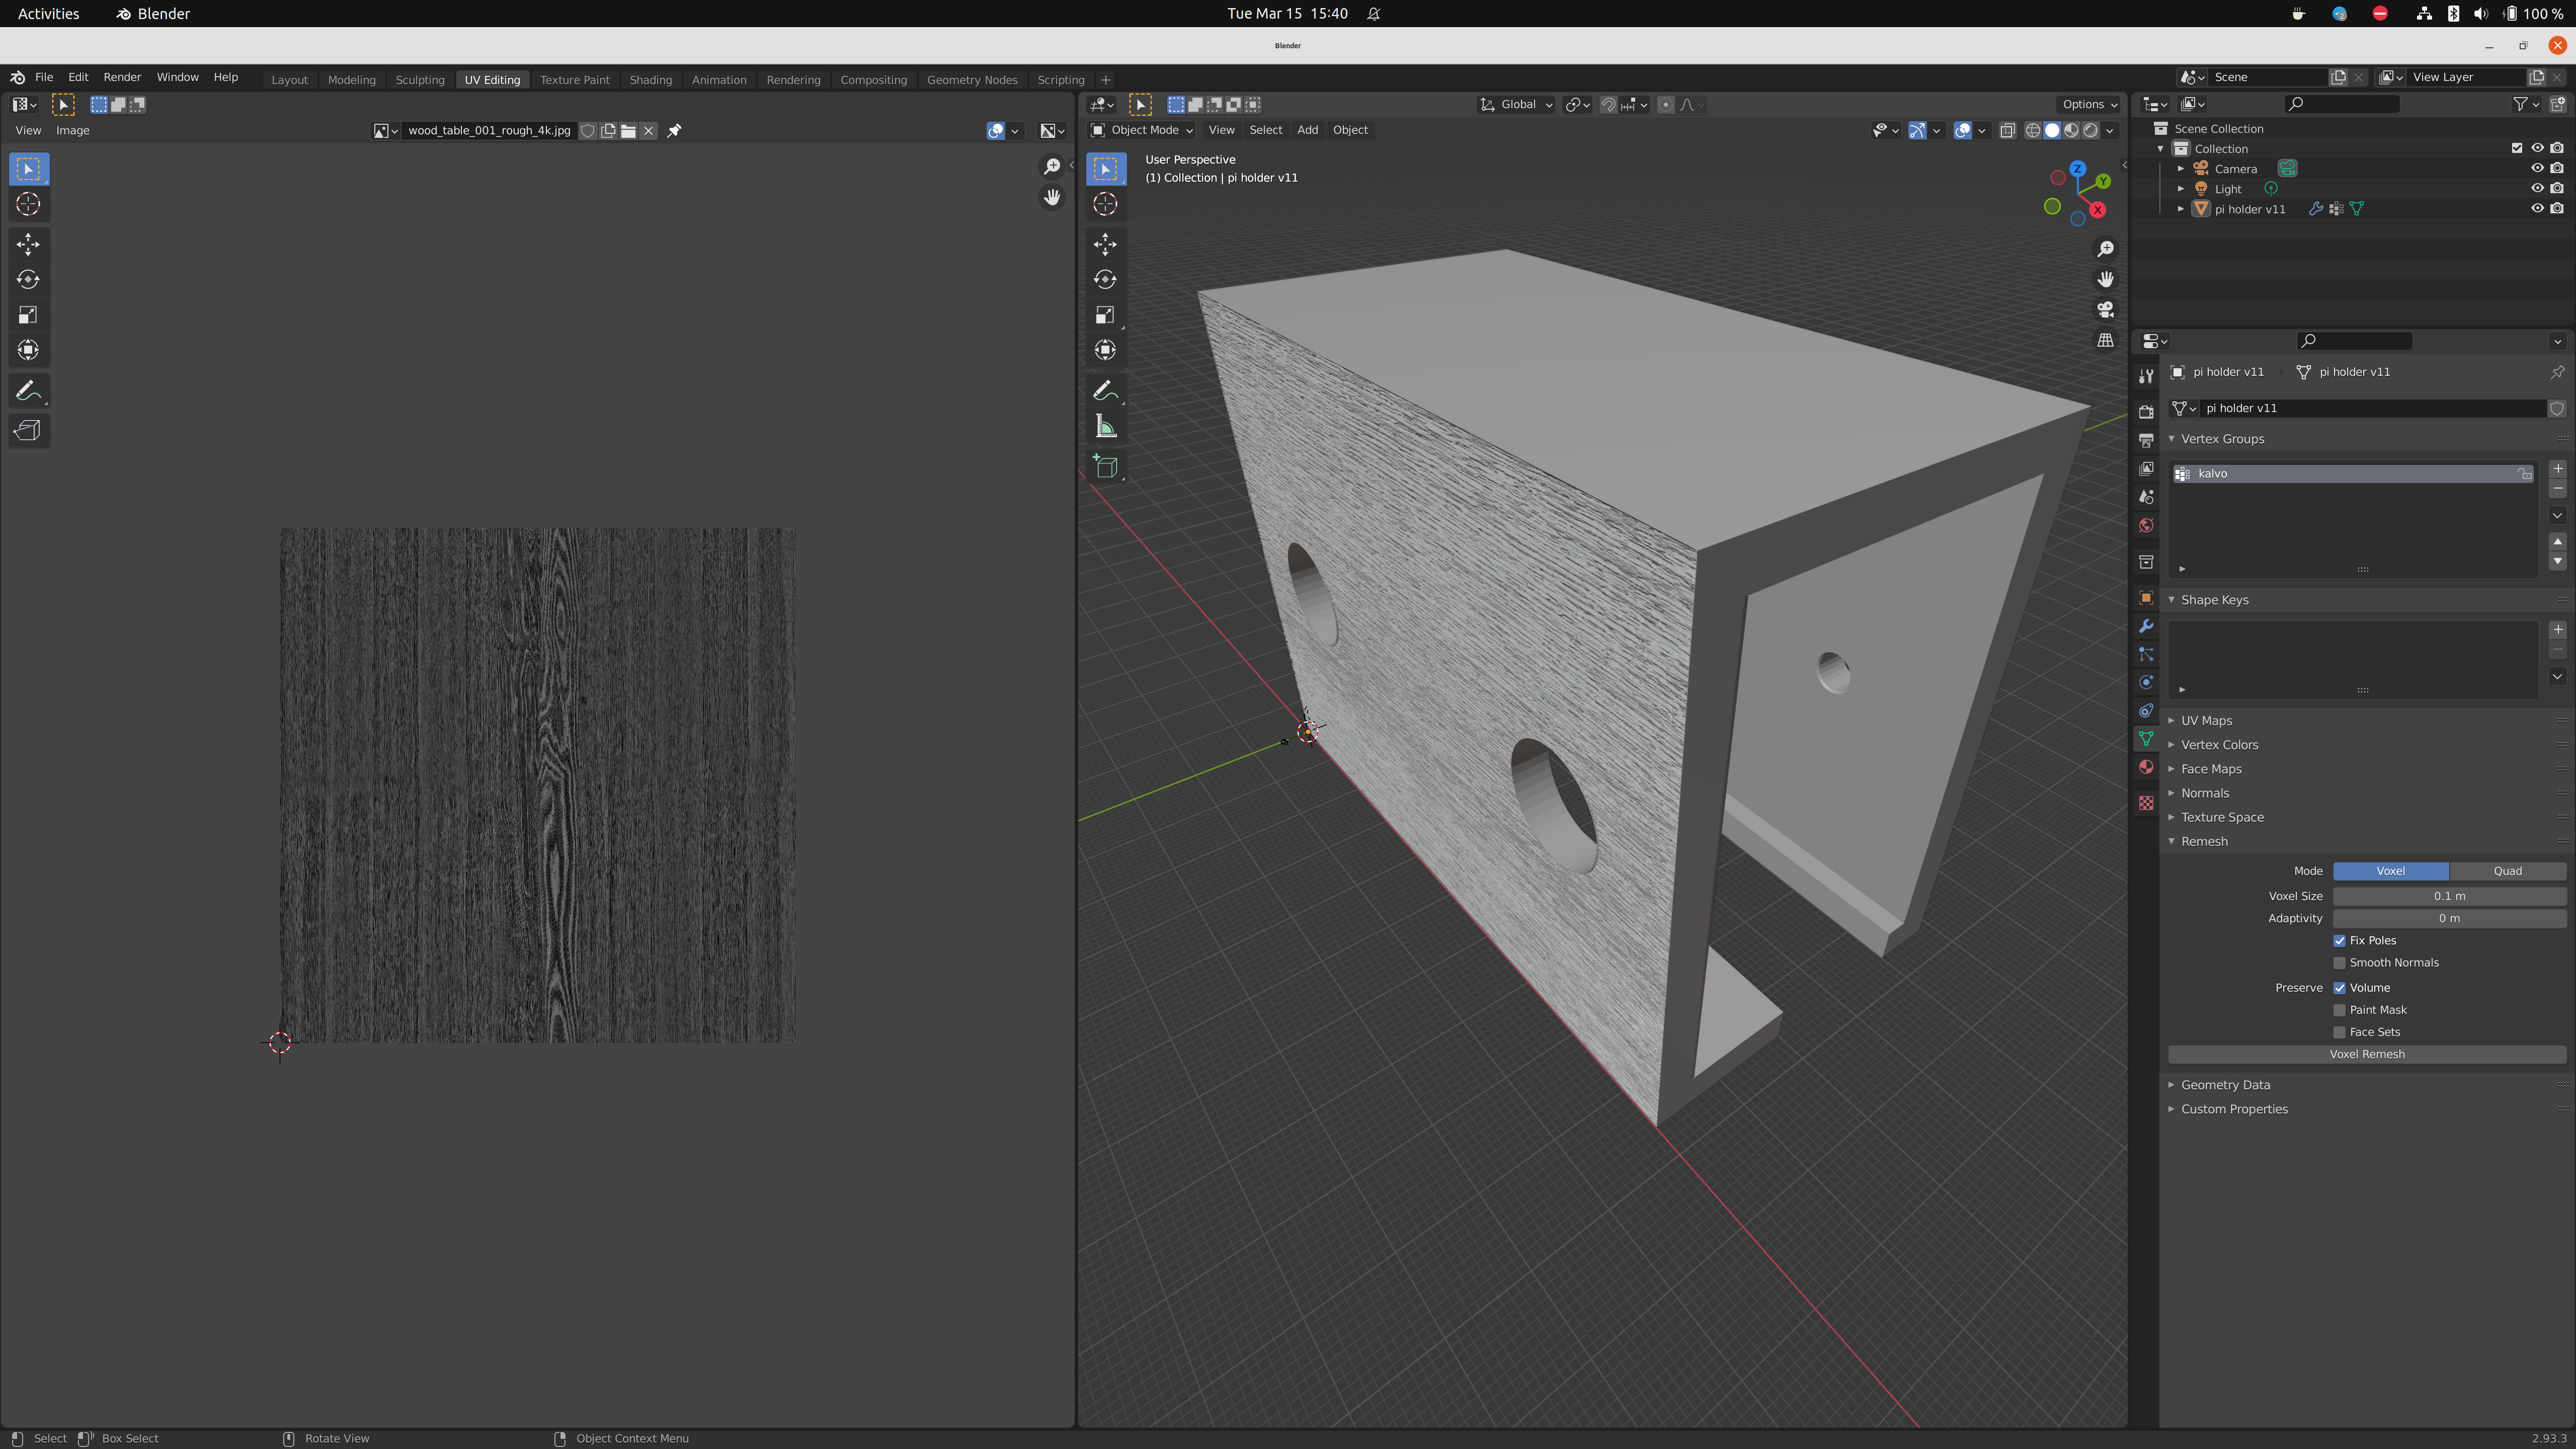Toggle X-ray display in viewport
Image resolution: width=2576 pixels, height=1449 pixels.
tap(2007, 131)
